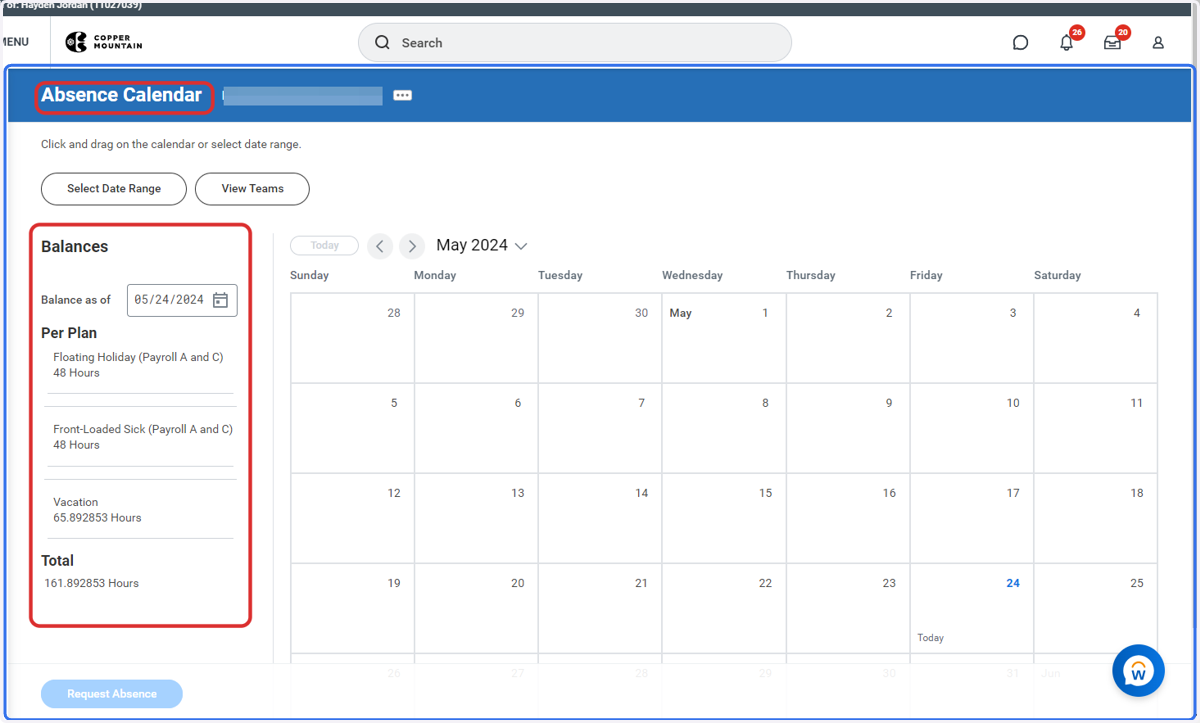The width and height of the screenshot is (1200, 723).
Task: Focus the Search field
Action: (575, 43)
